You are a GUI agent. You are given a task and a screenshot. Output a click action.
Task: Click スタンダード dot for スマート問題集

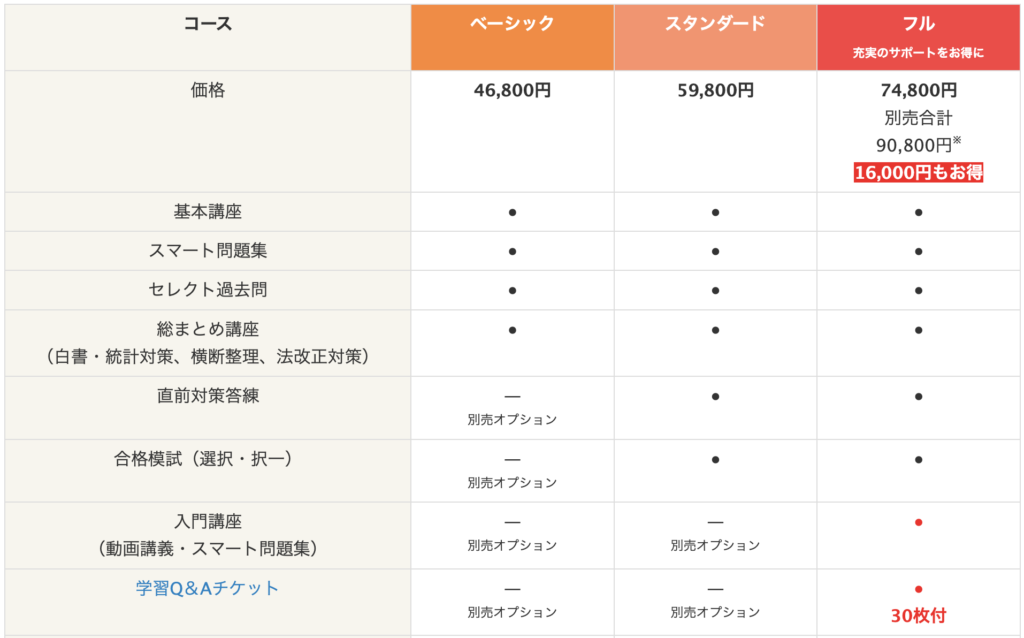[715, 251]
